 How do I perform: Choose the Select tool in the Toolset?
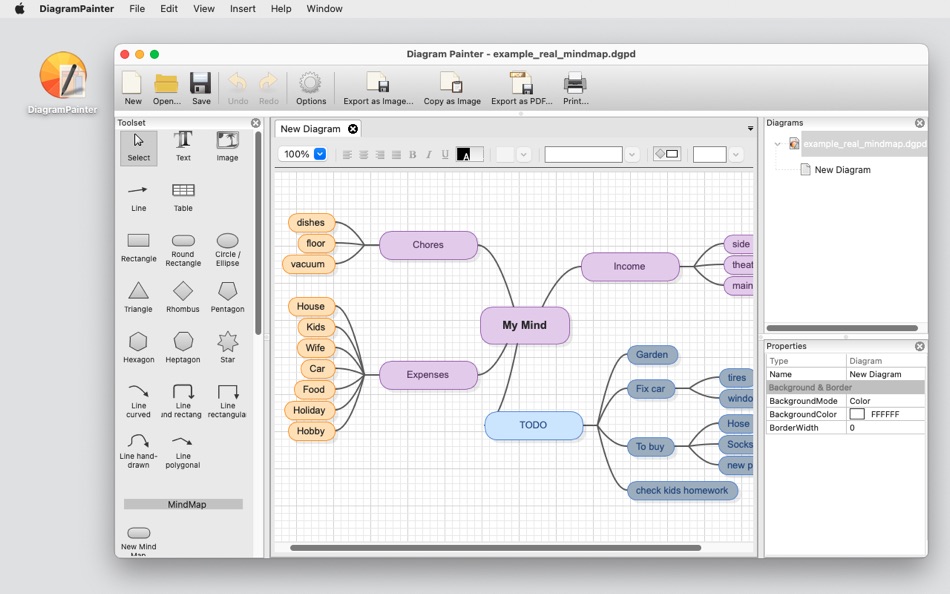point(139,148)
